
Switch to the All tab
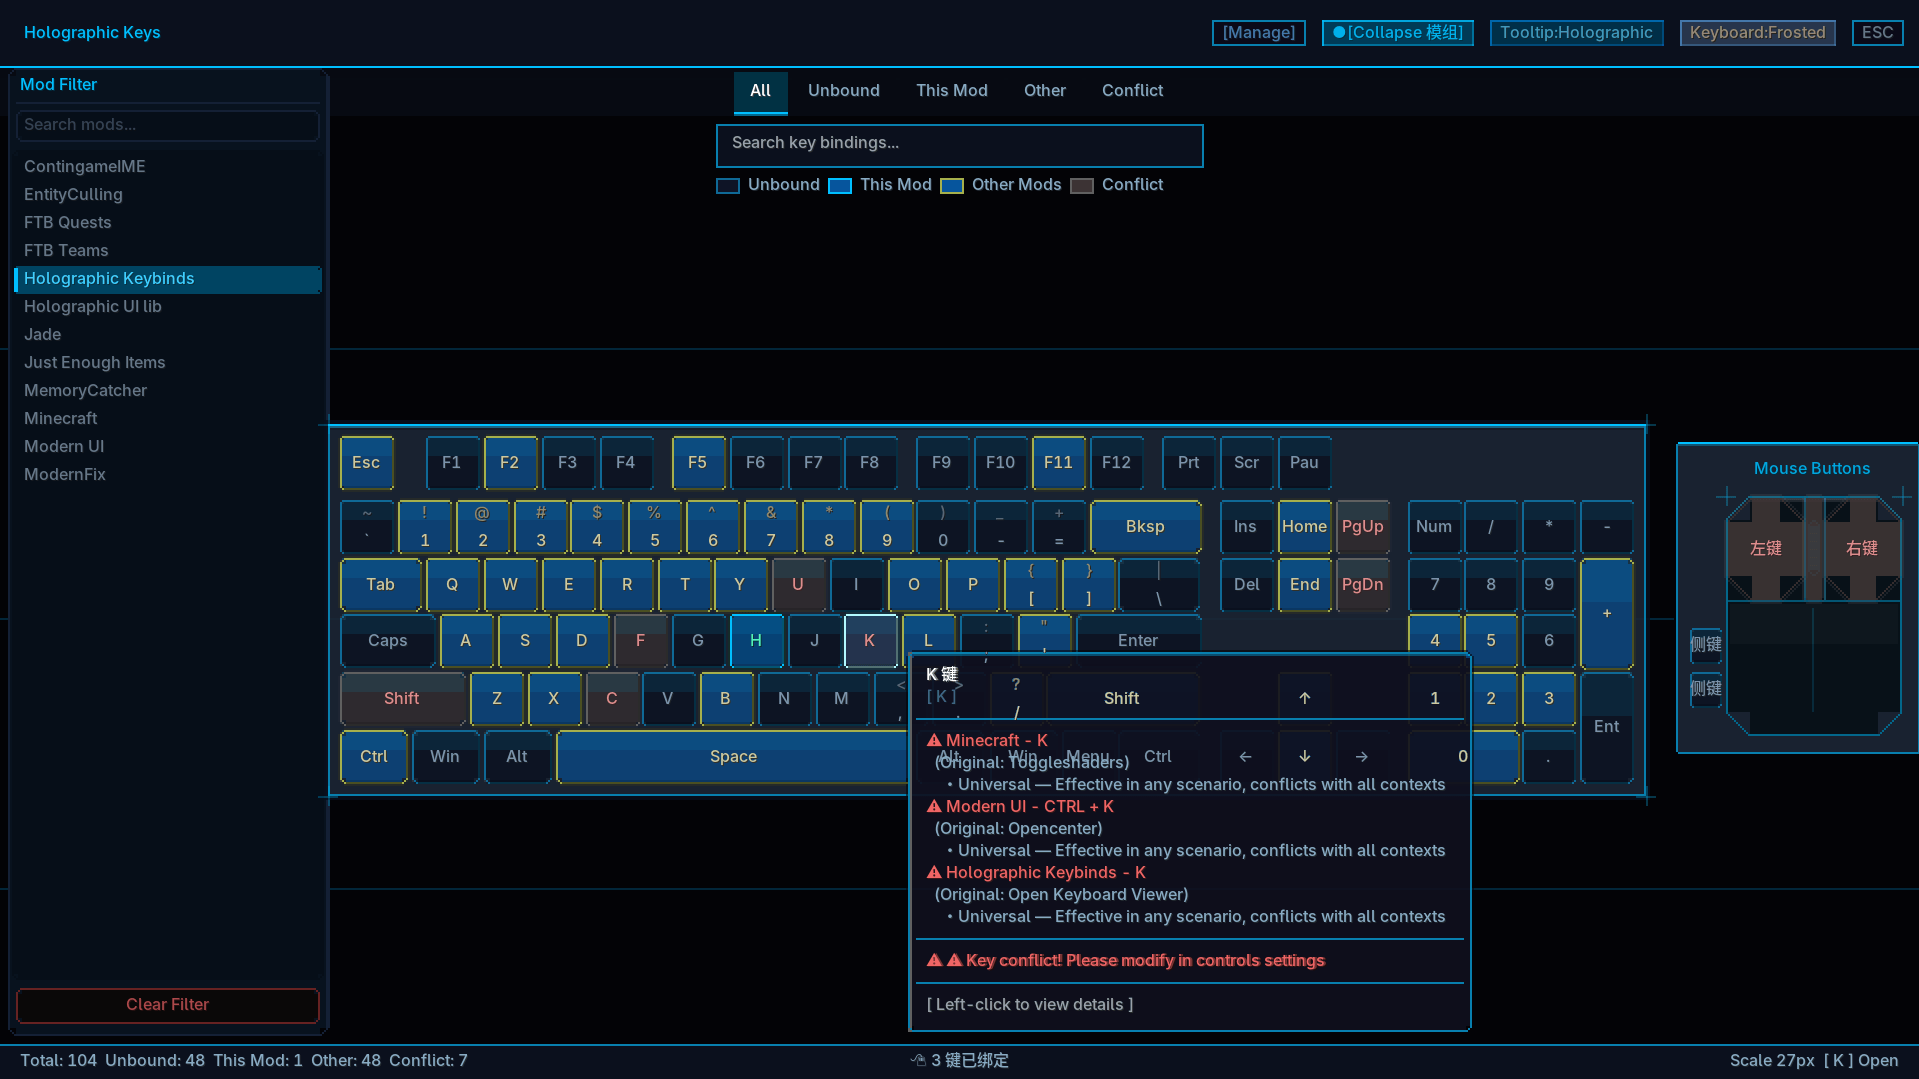tap(760, 92)
